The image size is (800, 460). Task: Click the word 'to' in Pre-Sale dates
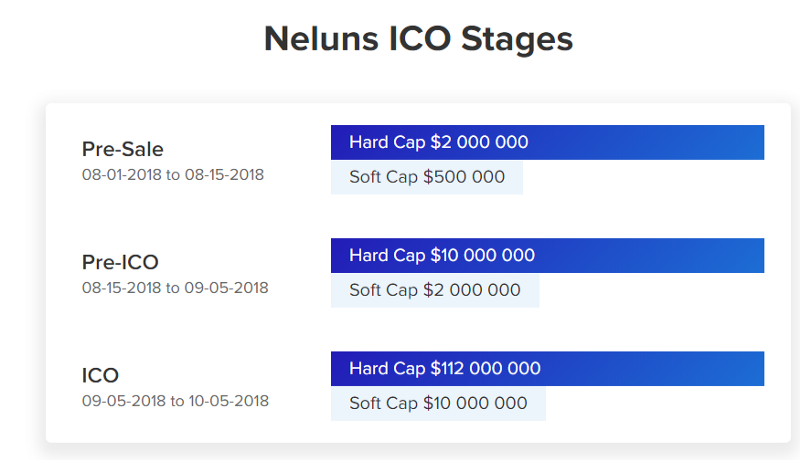[173, 174]
